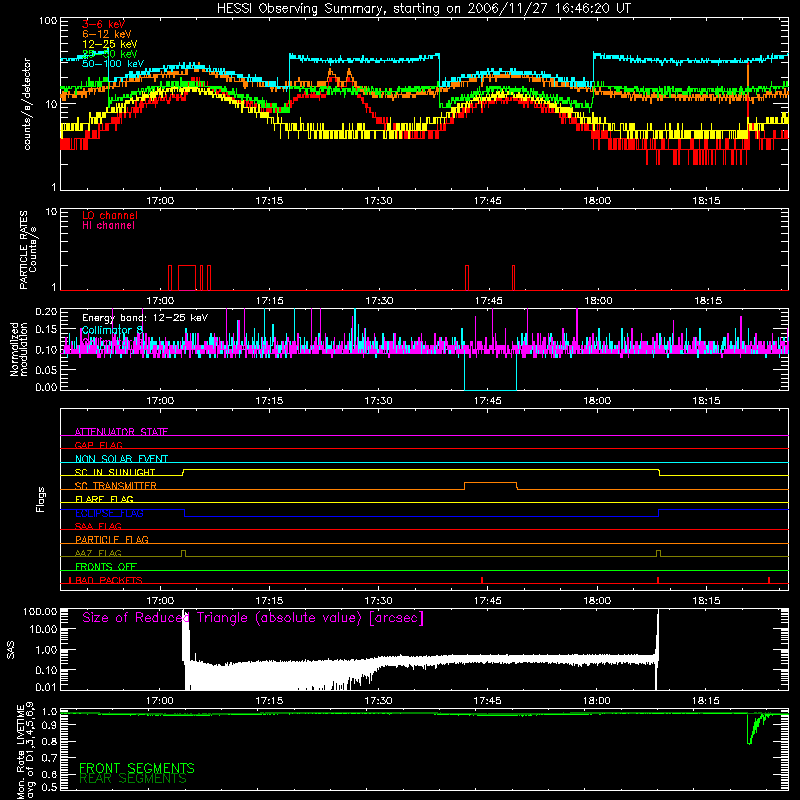Click the Normalized modulation axis label
This screenshot has width=800, height=800.
click(x=18, y=349)
